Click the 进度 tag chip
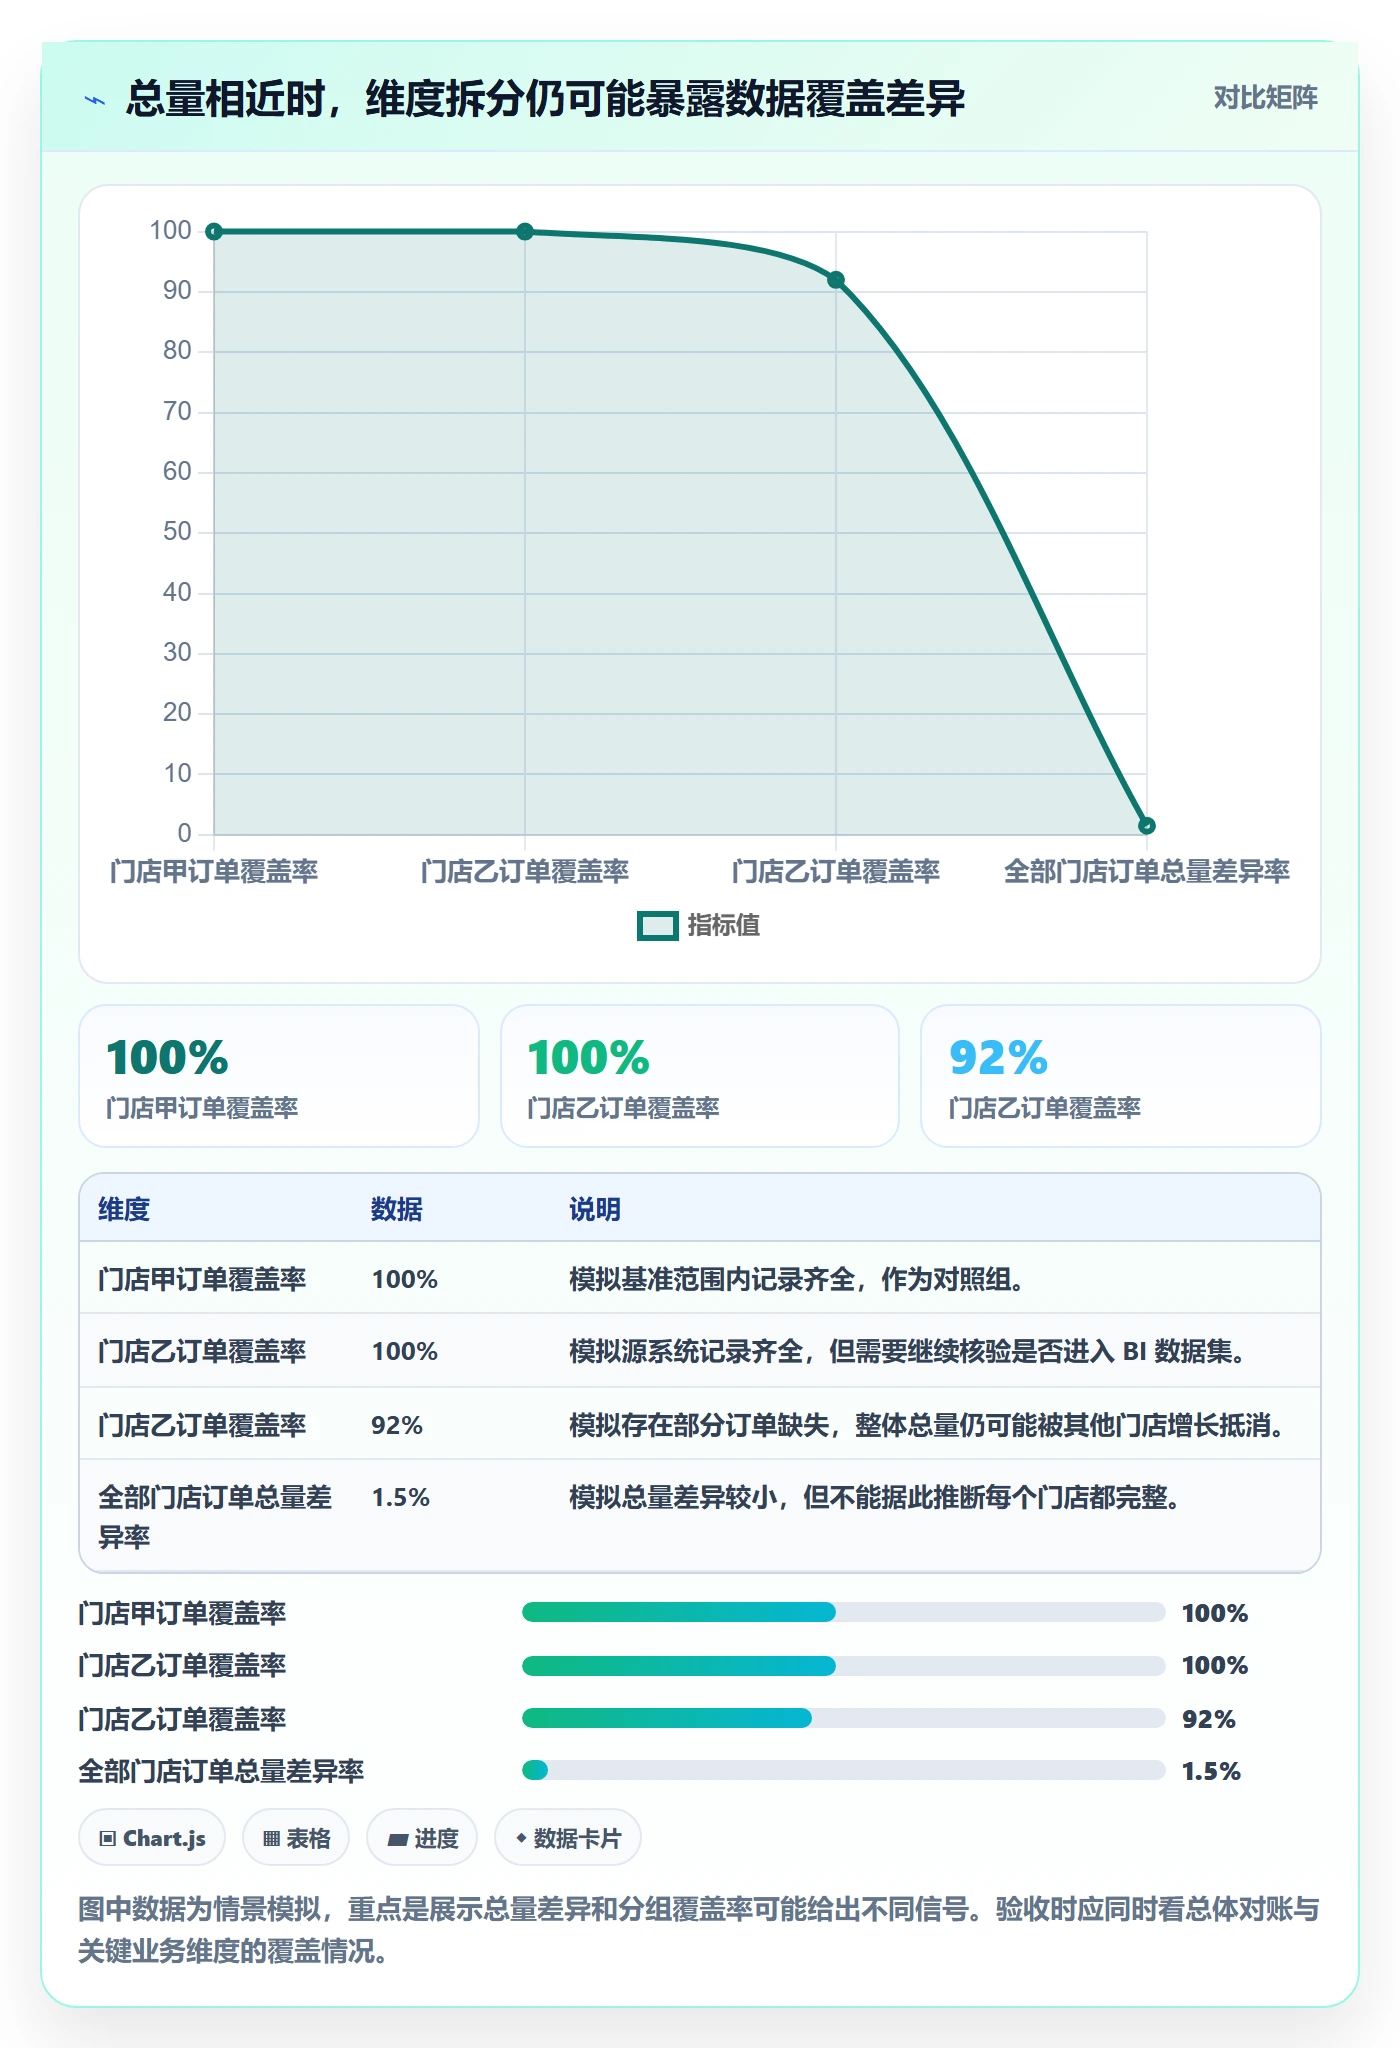 pos(422,1838)
